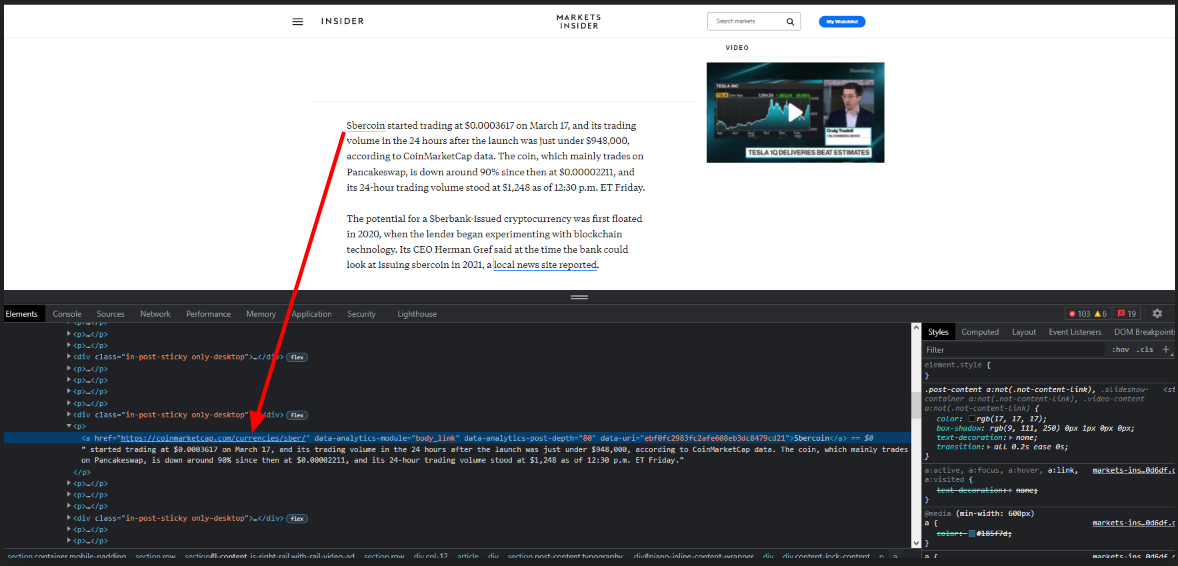Open DevTools settings gear
The height and width of the screenshot is (566, 1178).
pos(1157,313)
